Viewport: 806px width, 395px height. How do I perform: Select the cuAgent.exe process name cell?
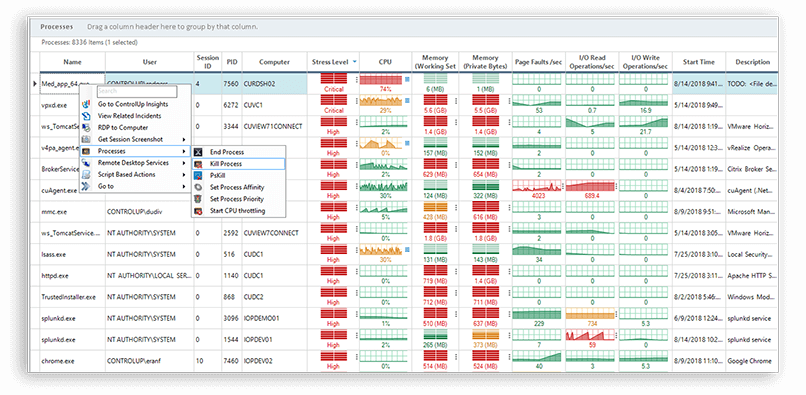[60, 190]
